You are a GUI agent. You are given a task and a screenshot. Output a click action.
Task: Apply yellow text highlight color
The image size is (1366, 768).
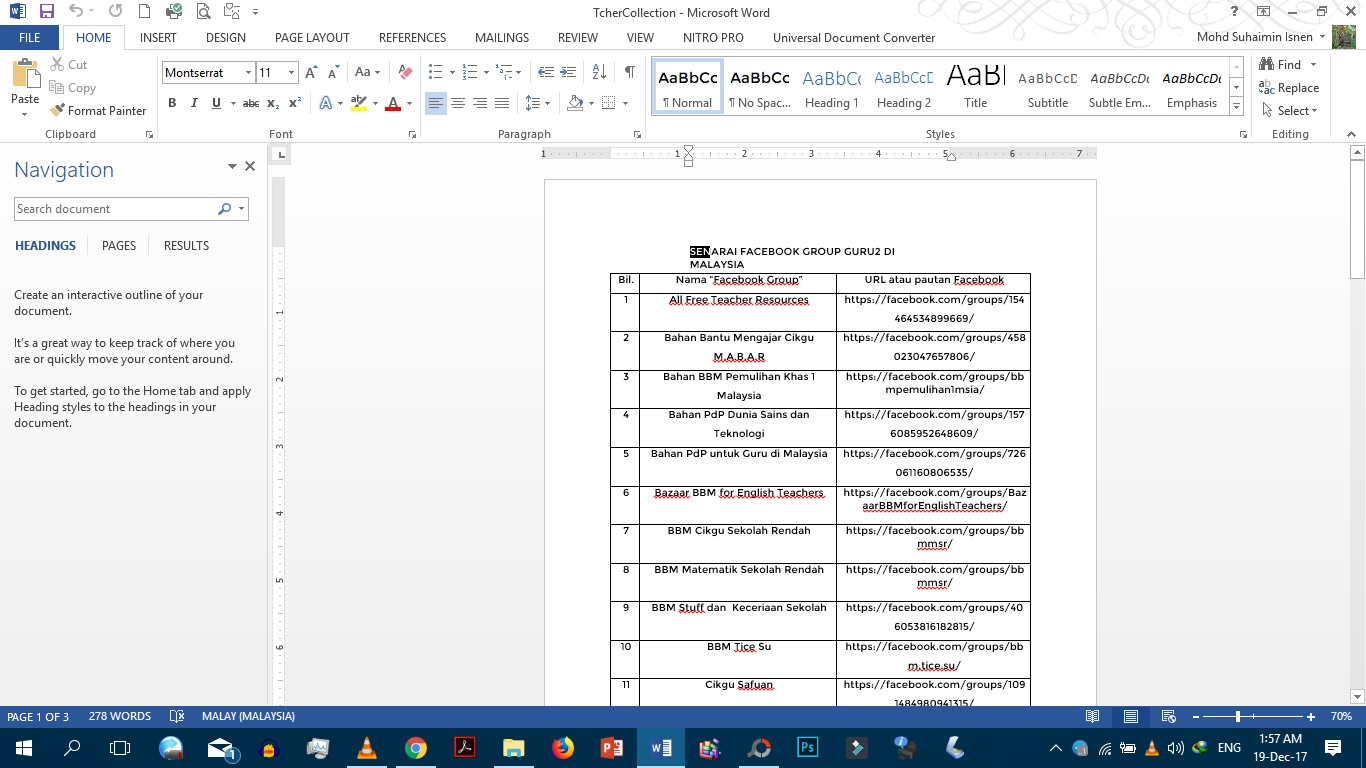[x=359, y=103]
